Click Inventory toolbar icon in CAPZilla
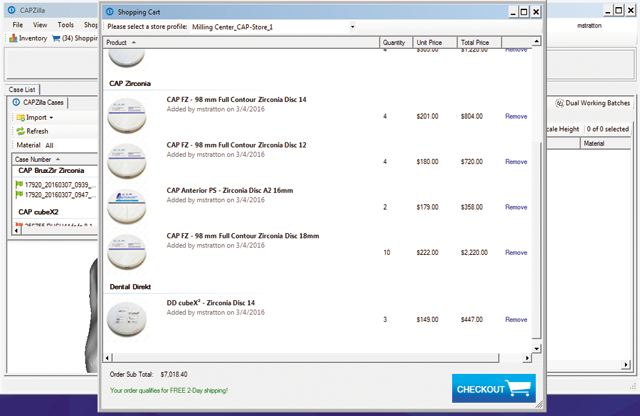Viewport: 640px width, 416px height. point(28,38)
